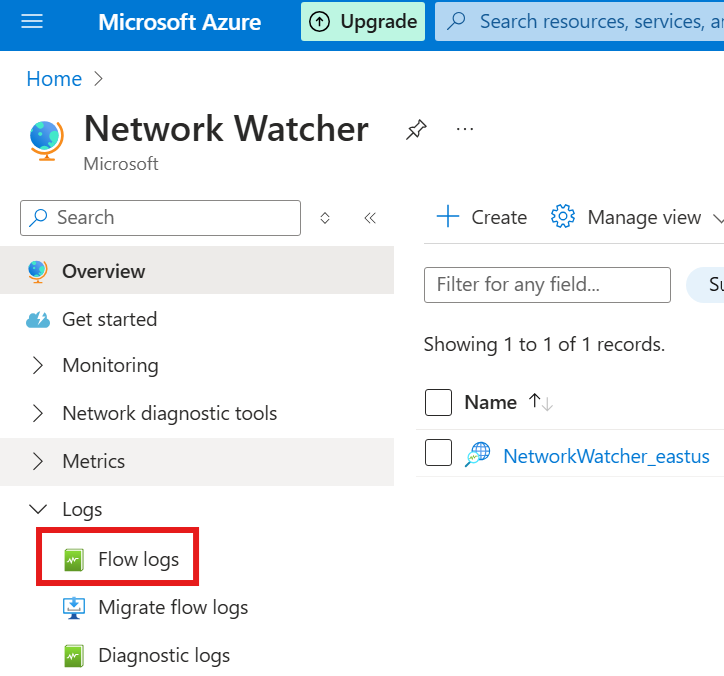This screenshot has height=676, width=724.
Task: Click the Microsoft Azure logo text
Action: (x=180, y=22)
